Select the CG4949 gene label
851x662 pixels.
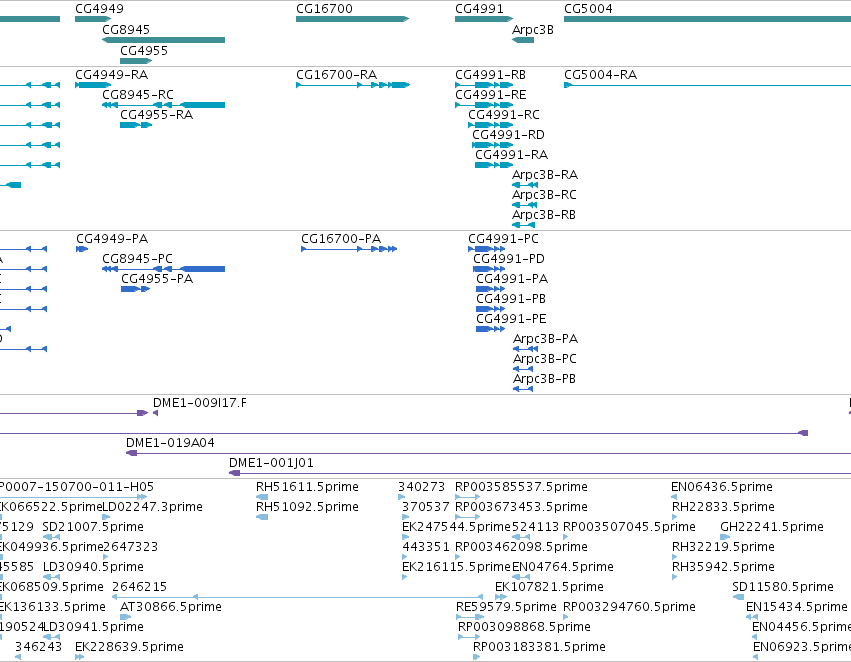(99, 9)
